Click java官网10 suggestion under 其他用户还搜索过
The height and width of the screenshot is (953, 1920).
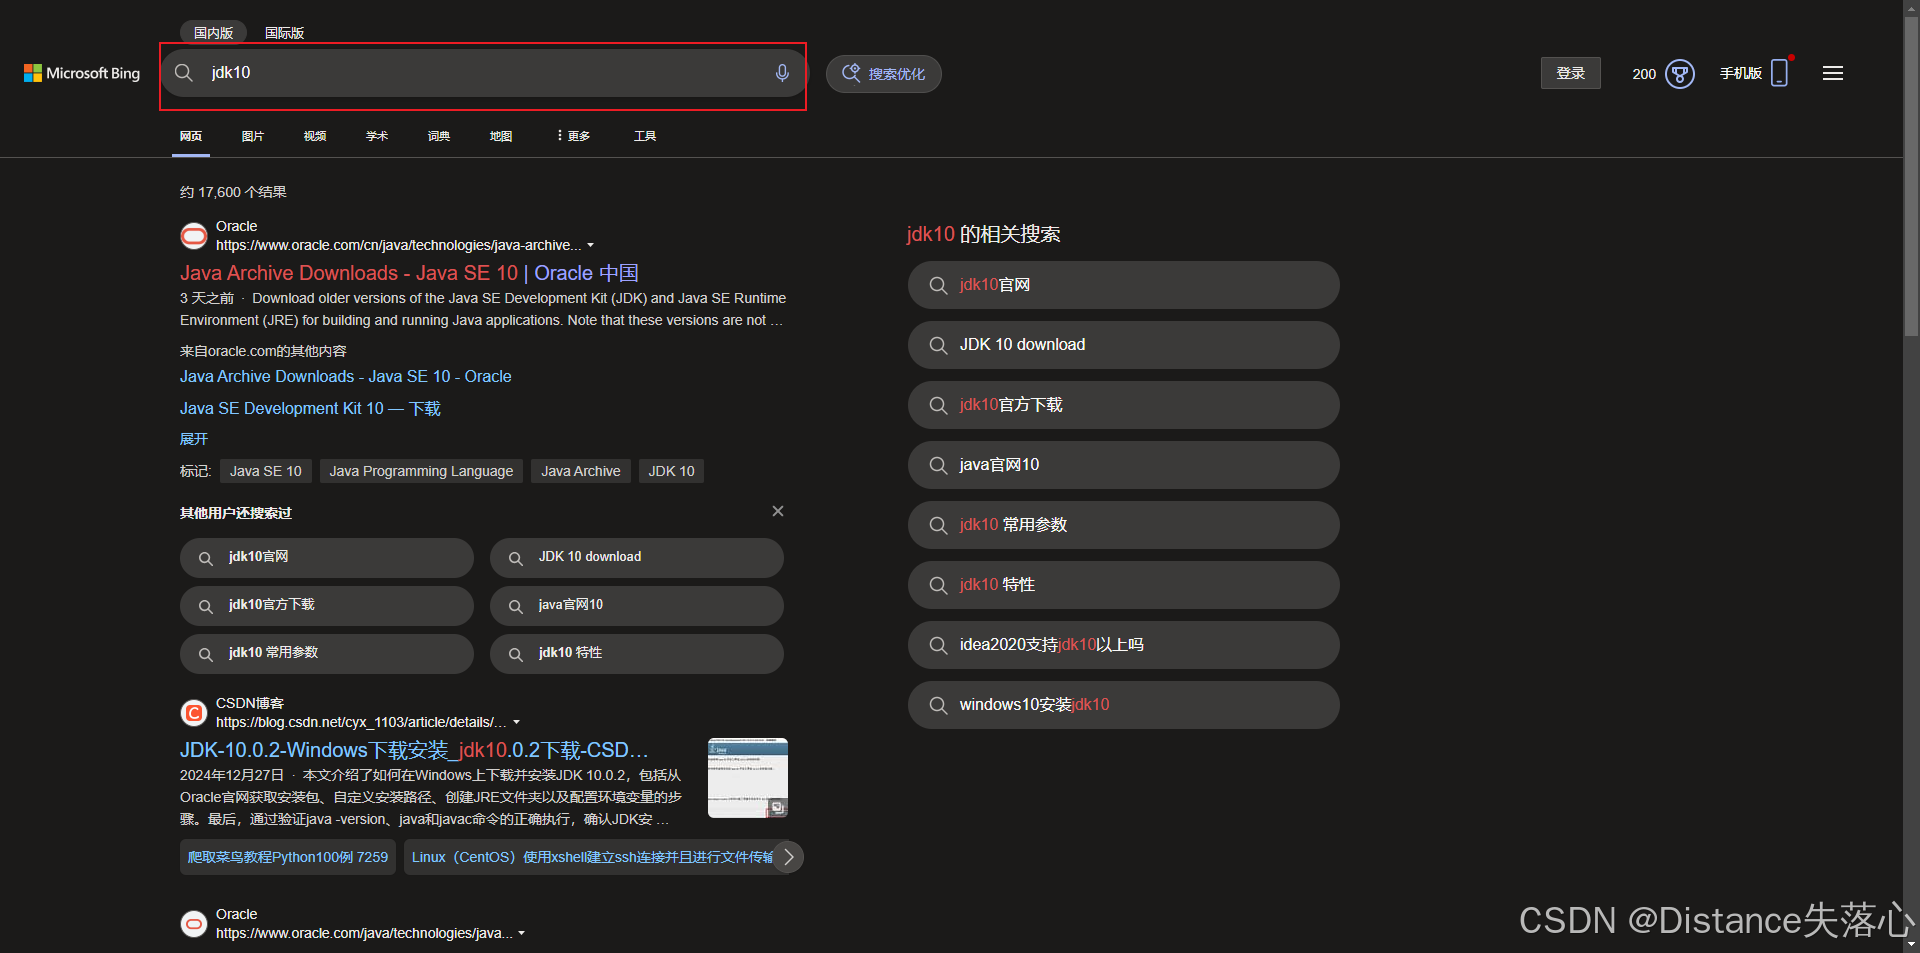(637, 606)
